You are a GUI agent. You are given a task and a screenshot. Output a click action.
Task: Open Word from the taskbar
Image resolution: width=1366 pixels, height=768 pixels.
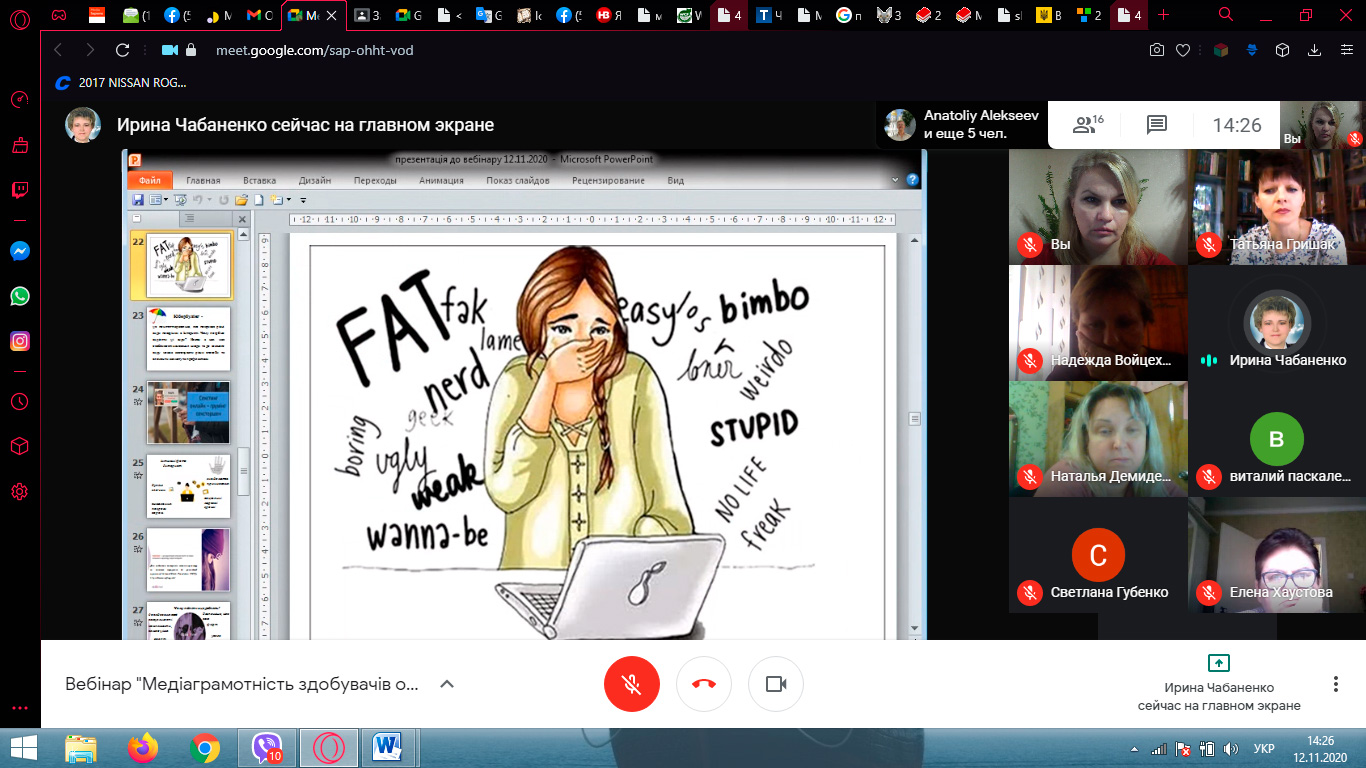click(x=387, y=747)
